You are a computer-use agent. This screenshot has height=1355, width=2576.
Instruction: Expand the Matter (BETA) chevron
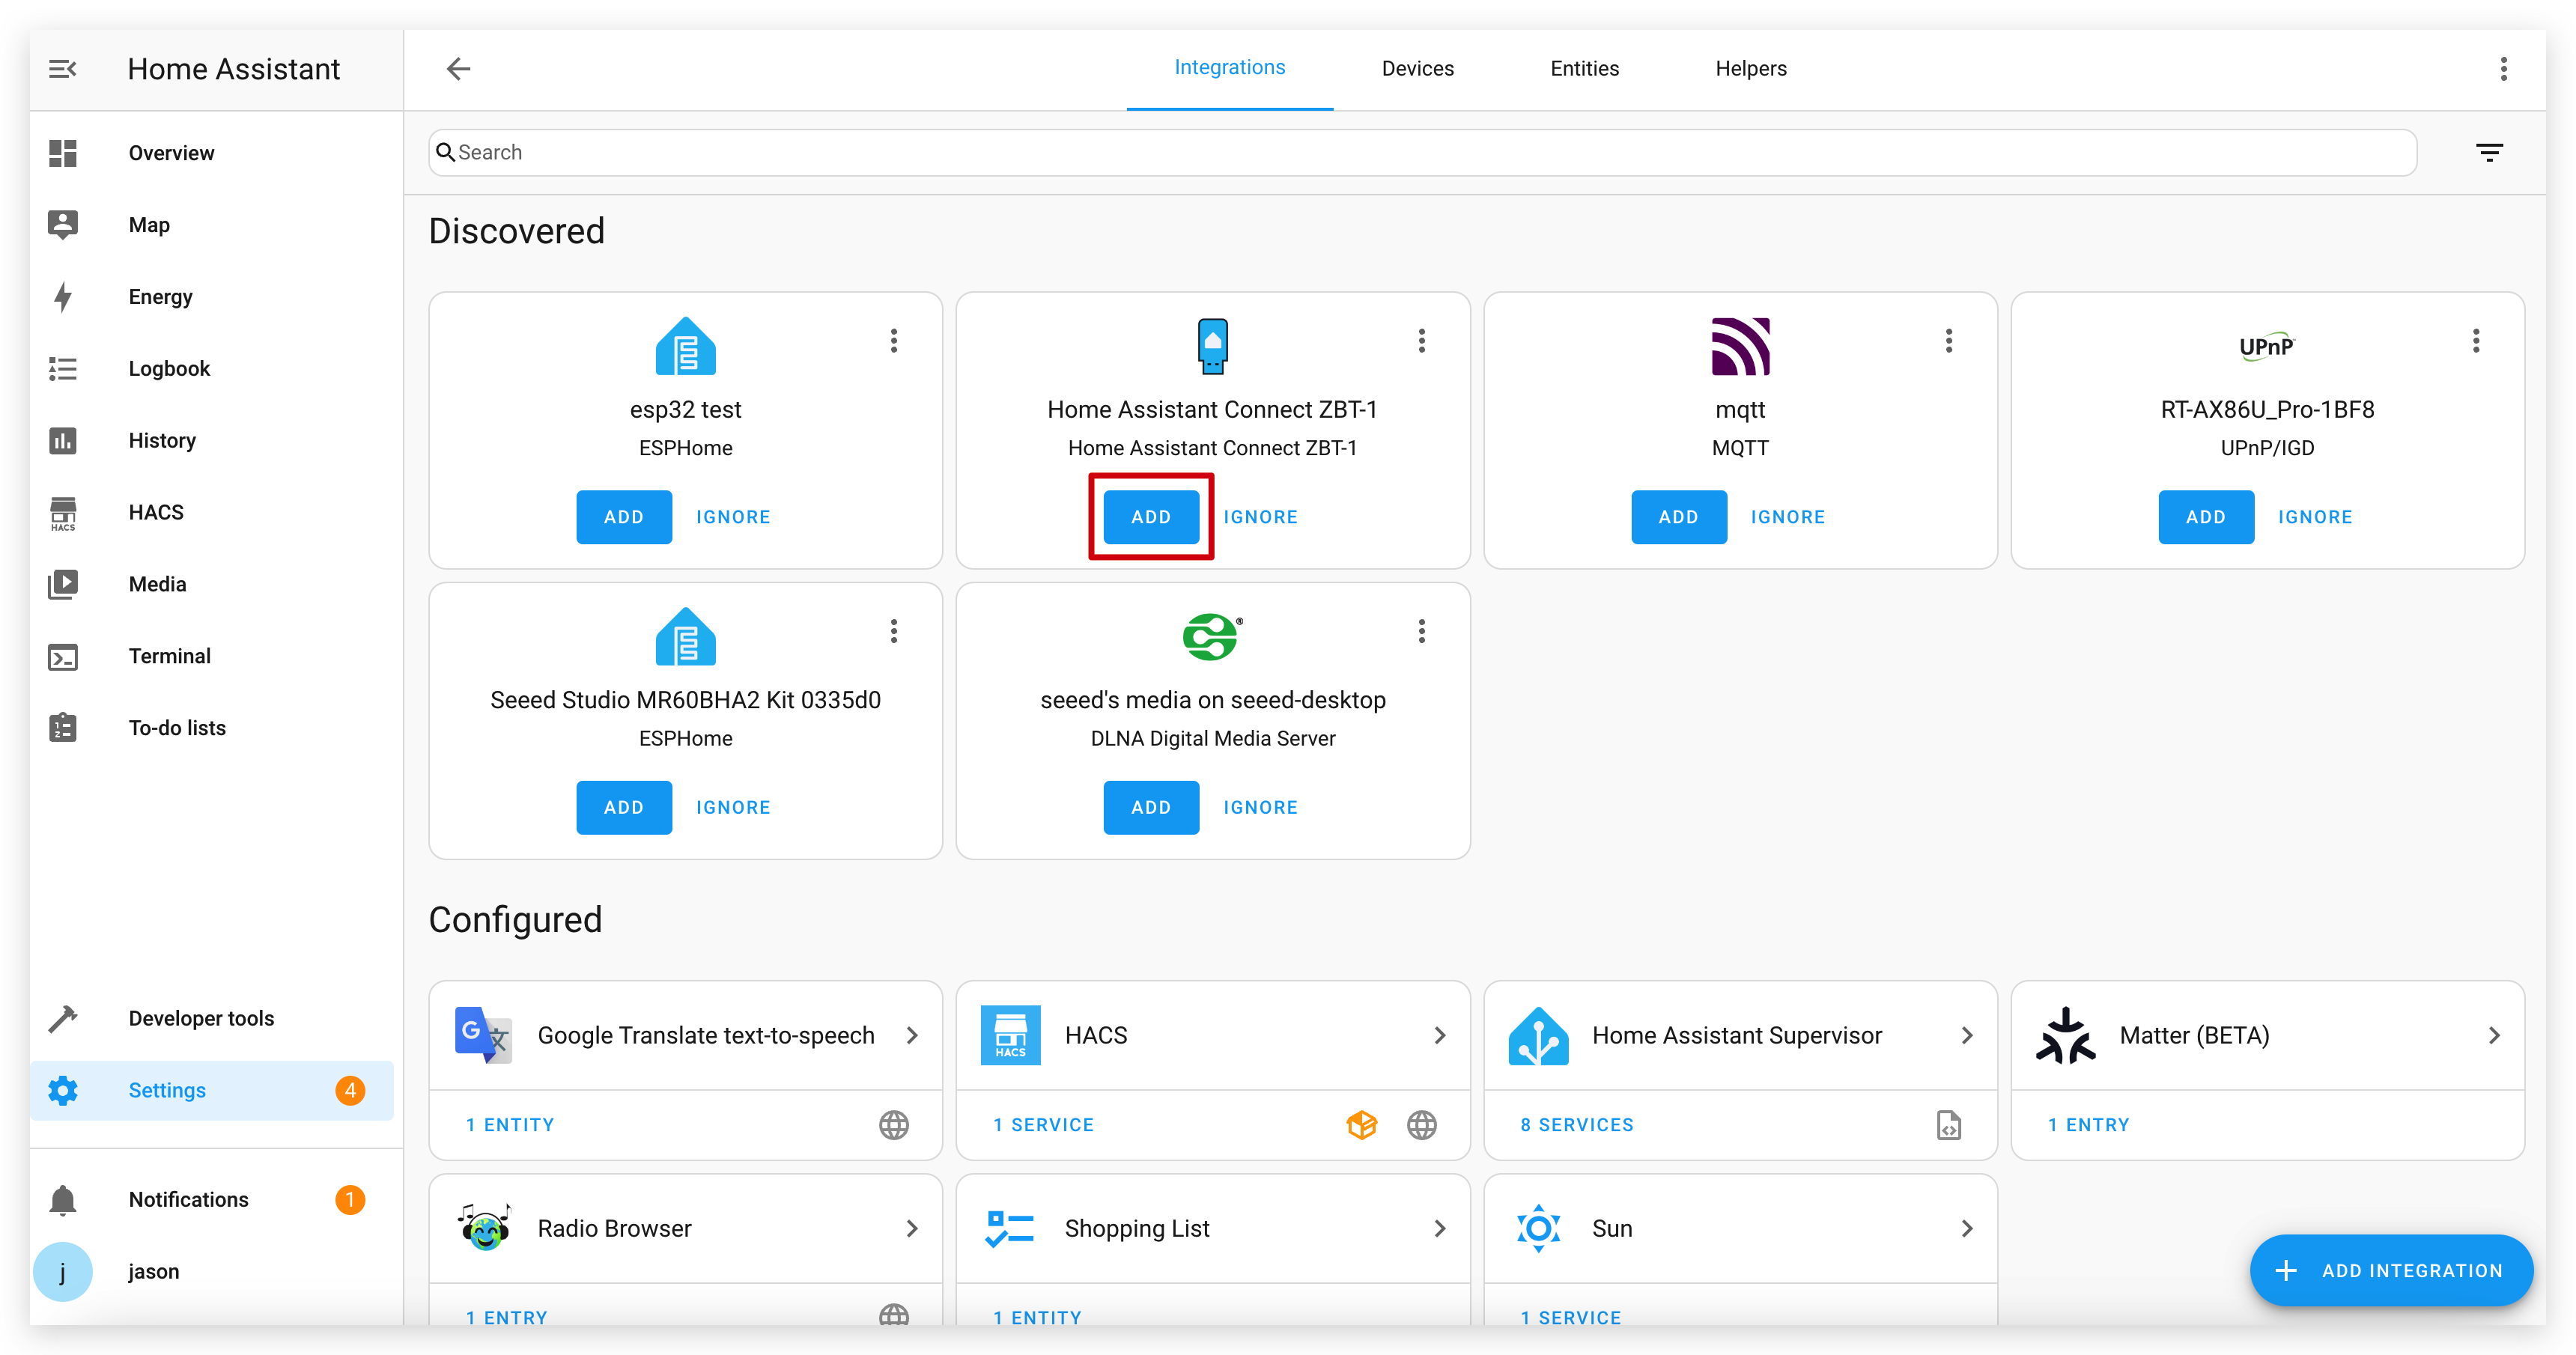point(2493,1035)
